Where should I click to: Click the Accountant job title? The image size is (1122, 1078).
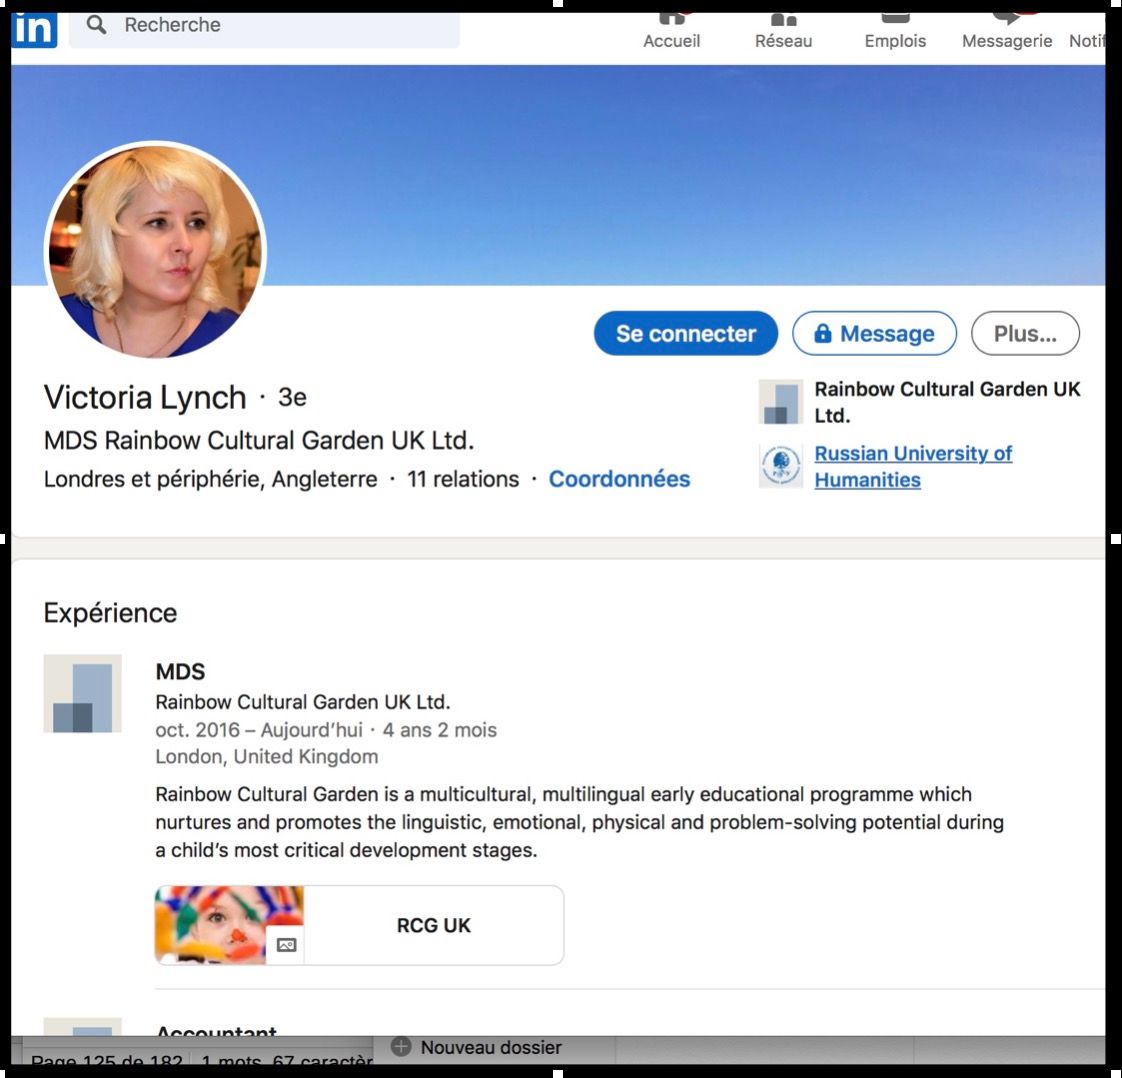(x=216, y=1031)
